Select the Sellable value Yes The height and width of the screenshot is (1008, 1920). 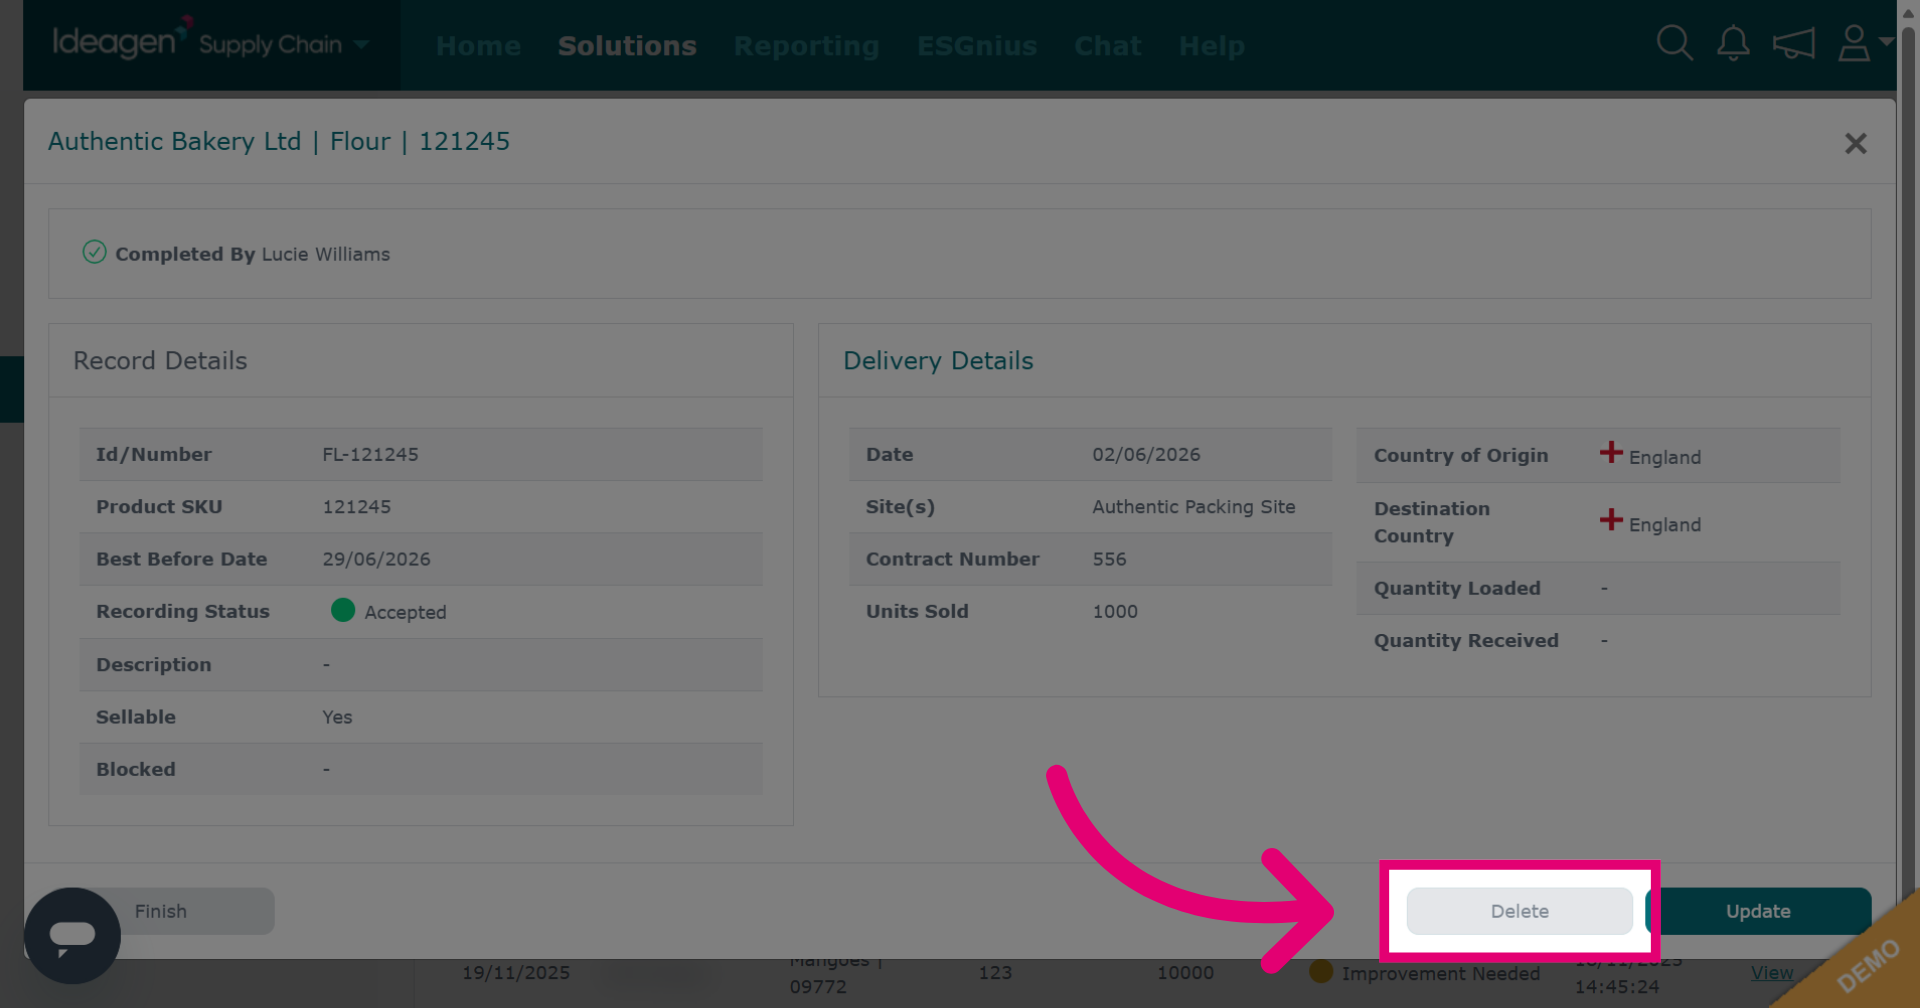click(x=337, y=717)
